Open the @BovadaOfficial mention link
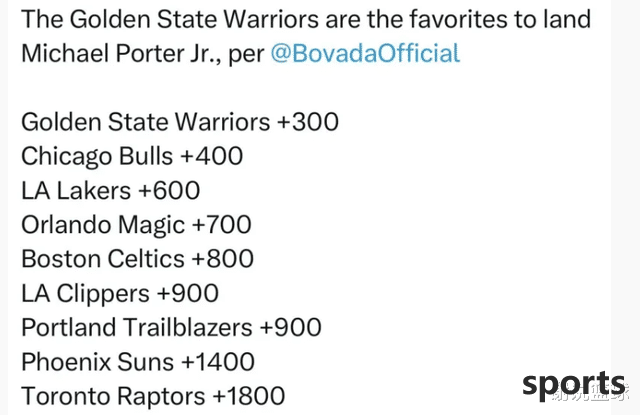Image resolution: width=640 pixels, height=415 pixels. click(x=365, y=53)
